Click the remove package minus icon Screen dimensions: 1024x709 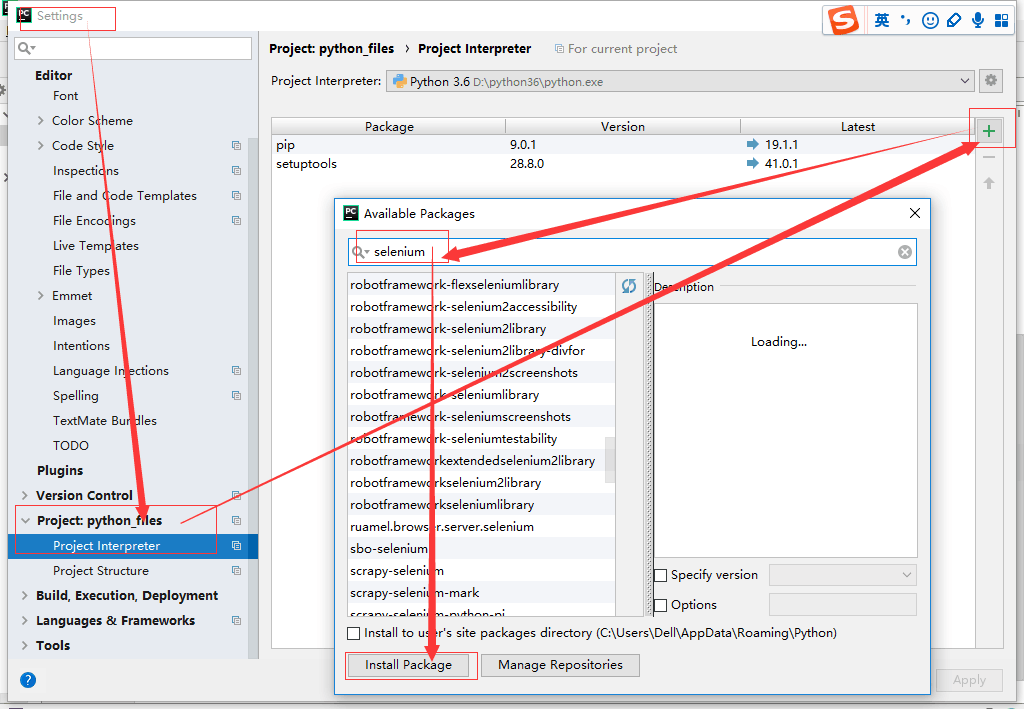(x=989, y=157)
